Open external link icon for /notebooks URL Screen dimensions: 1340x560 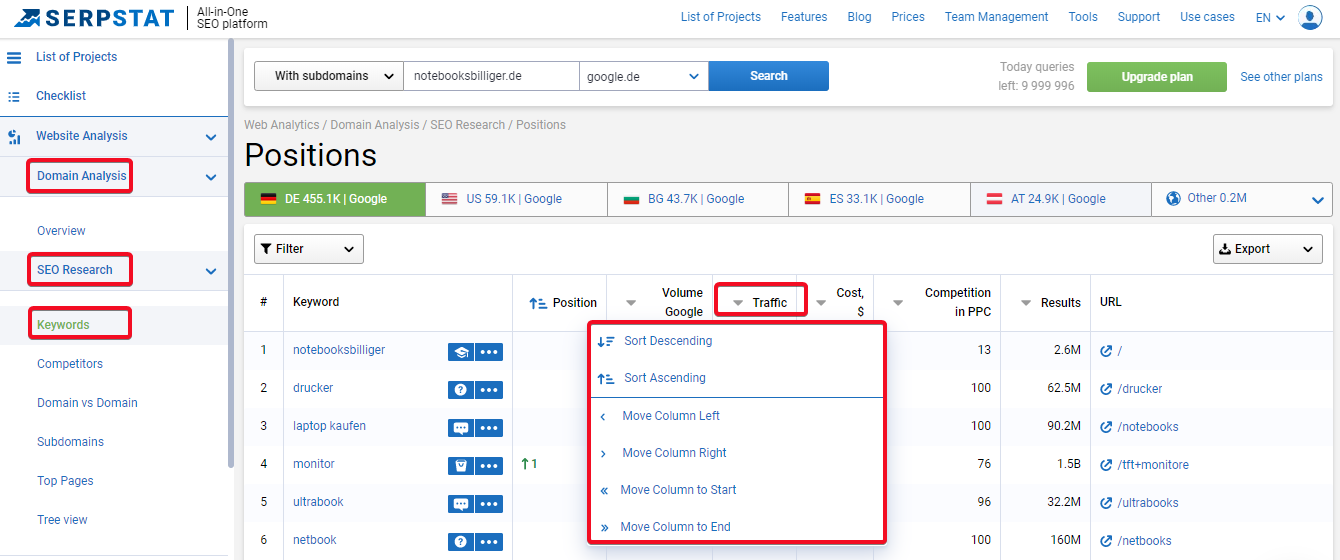click(x=1106, y=427)
